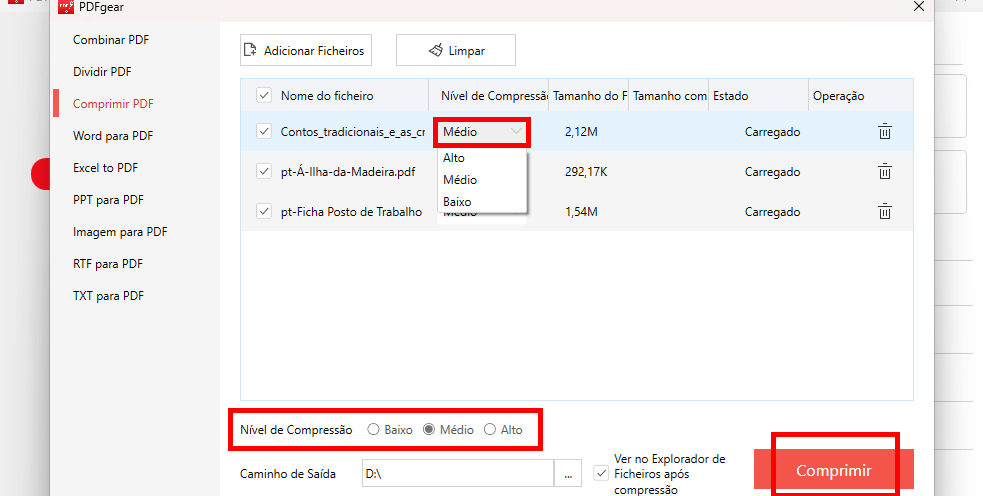
Task: Open Excel to PDF in the sidebar
Action: (105, 167)
